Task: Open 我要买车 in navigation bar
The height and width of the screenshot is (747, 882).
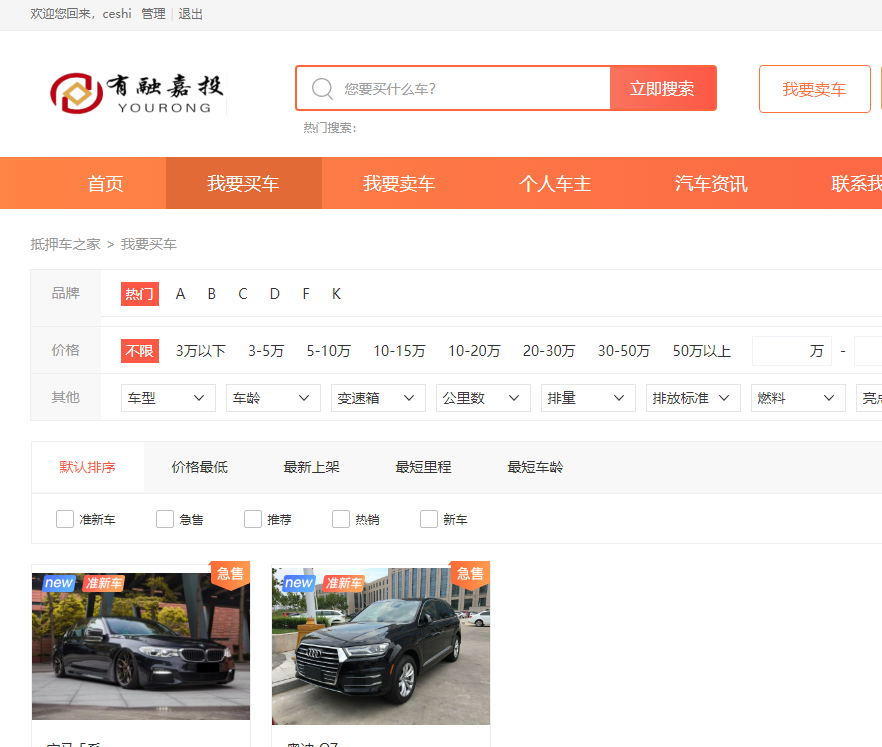Action: [x=244, y=183]
